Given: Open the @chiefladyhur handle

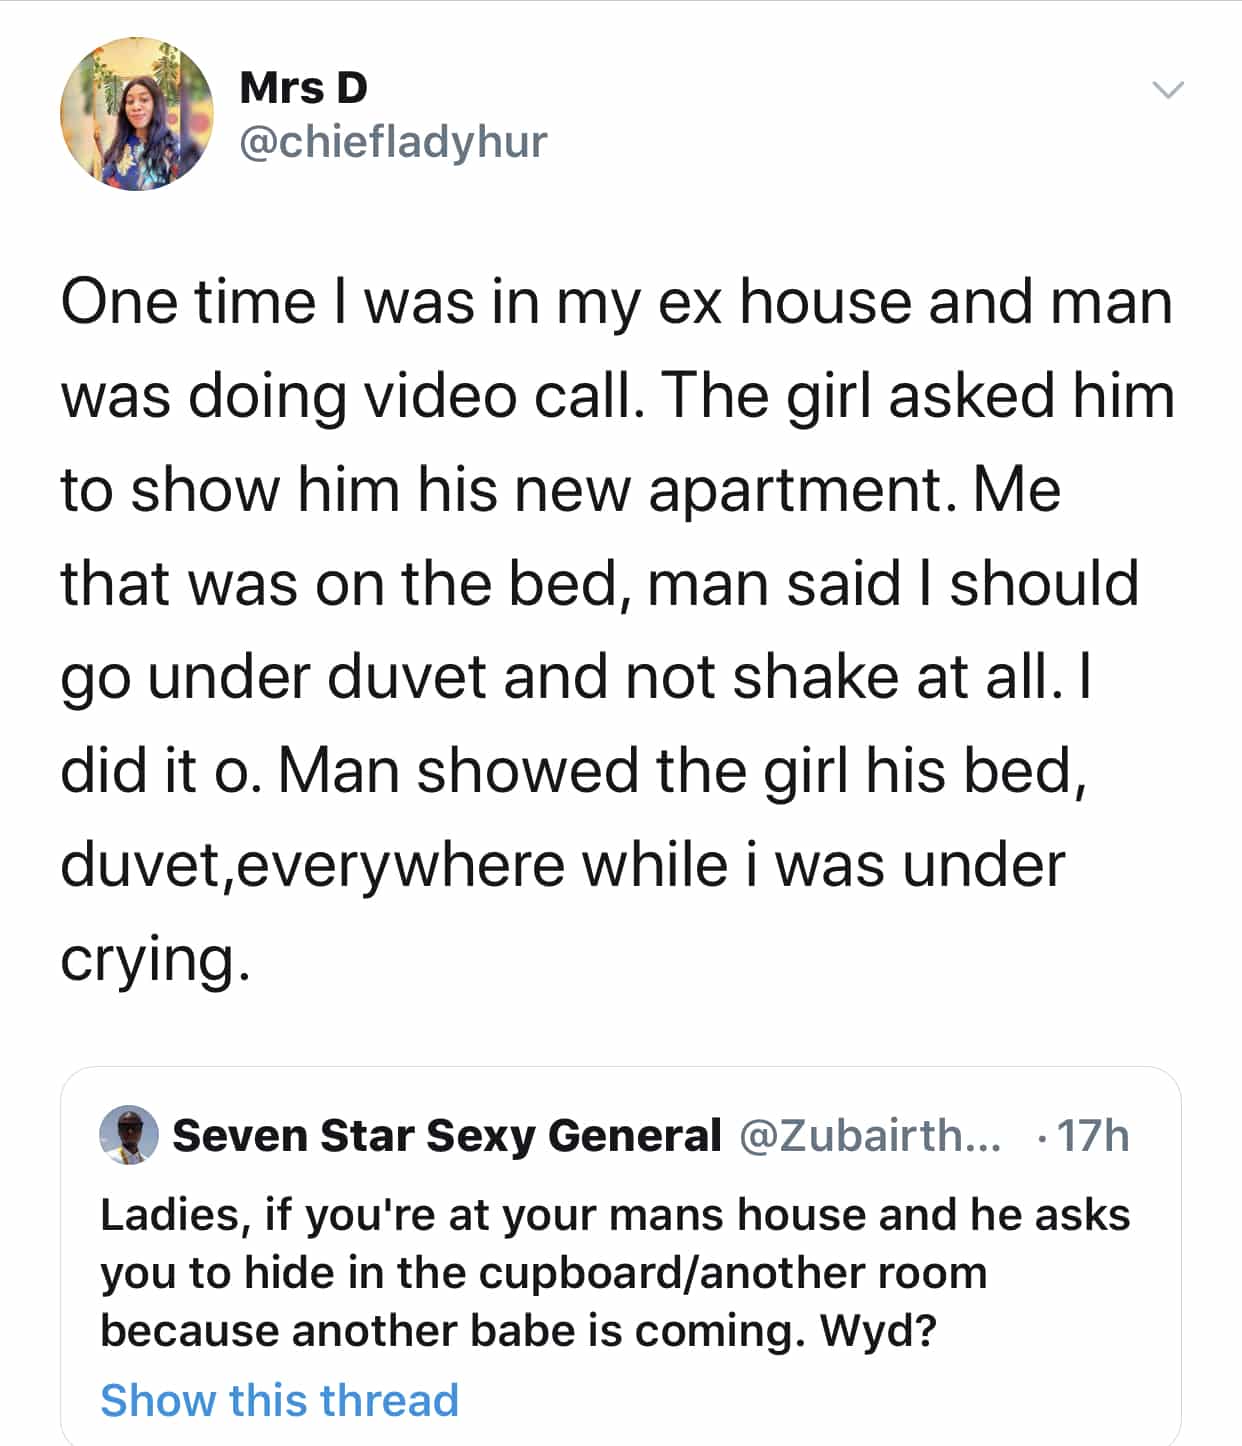Looking at the screenshot, I should [394, 142].
